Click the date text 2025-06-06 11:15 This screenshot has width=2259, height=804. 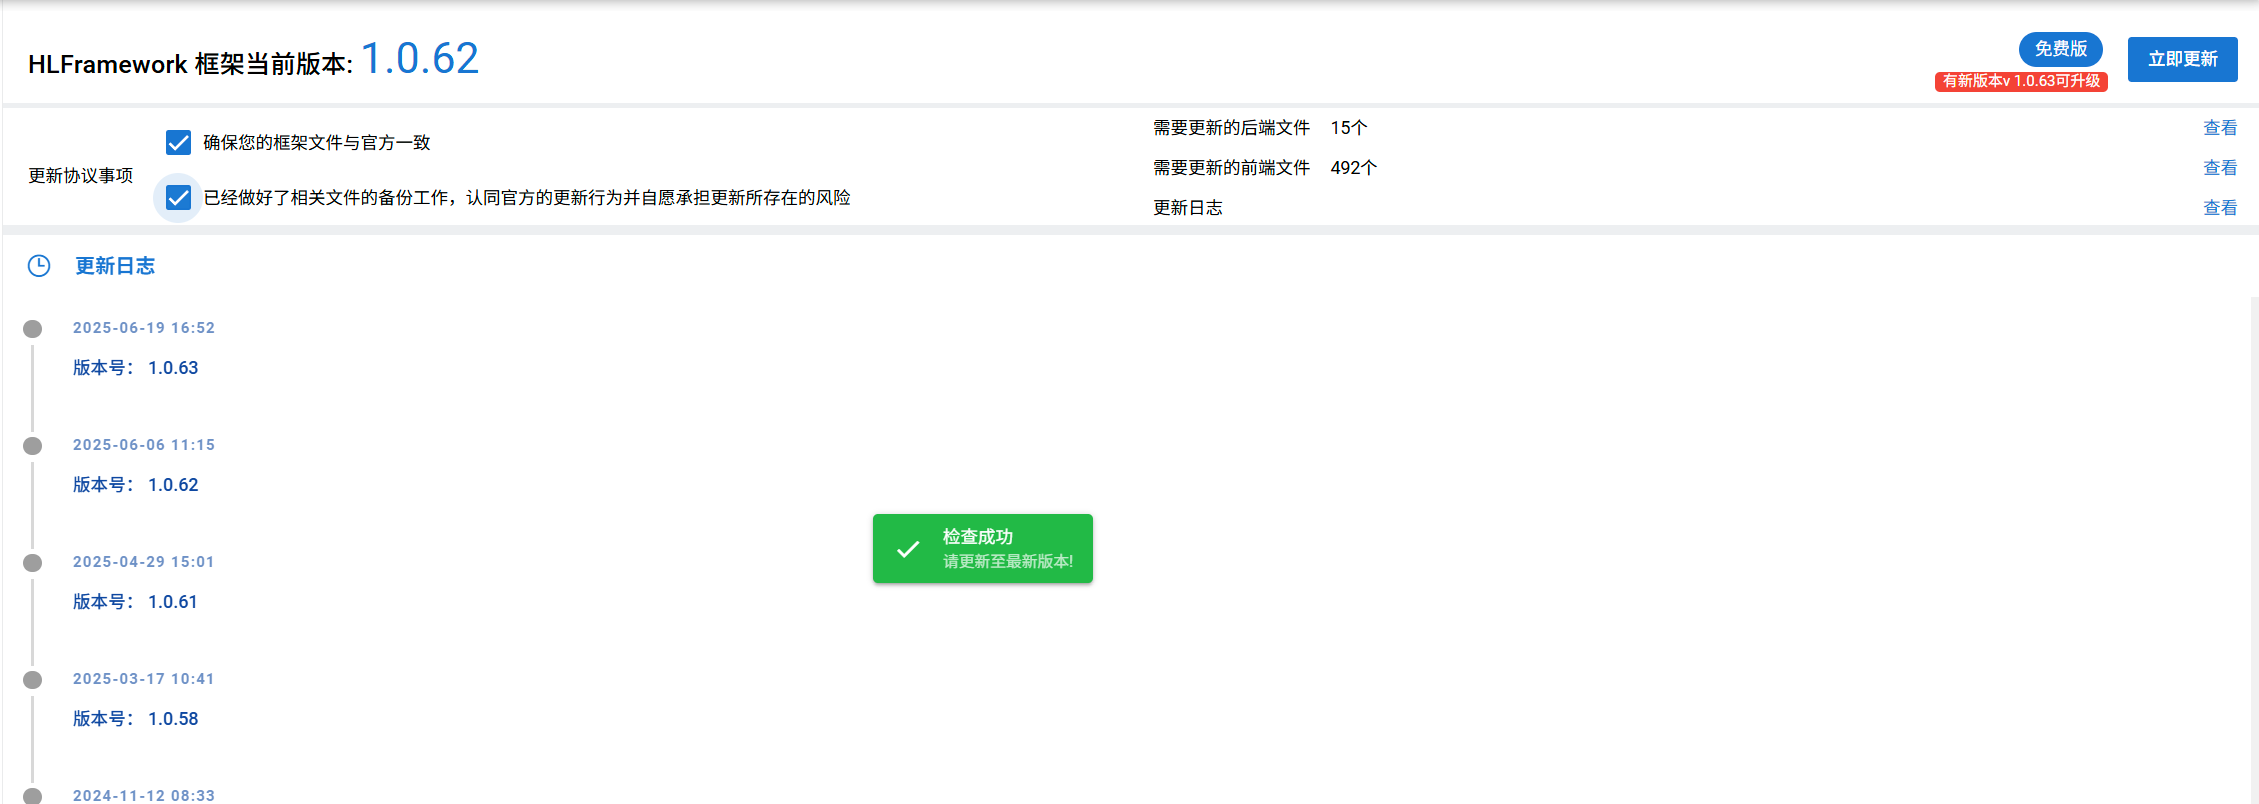pos(144,445)
